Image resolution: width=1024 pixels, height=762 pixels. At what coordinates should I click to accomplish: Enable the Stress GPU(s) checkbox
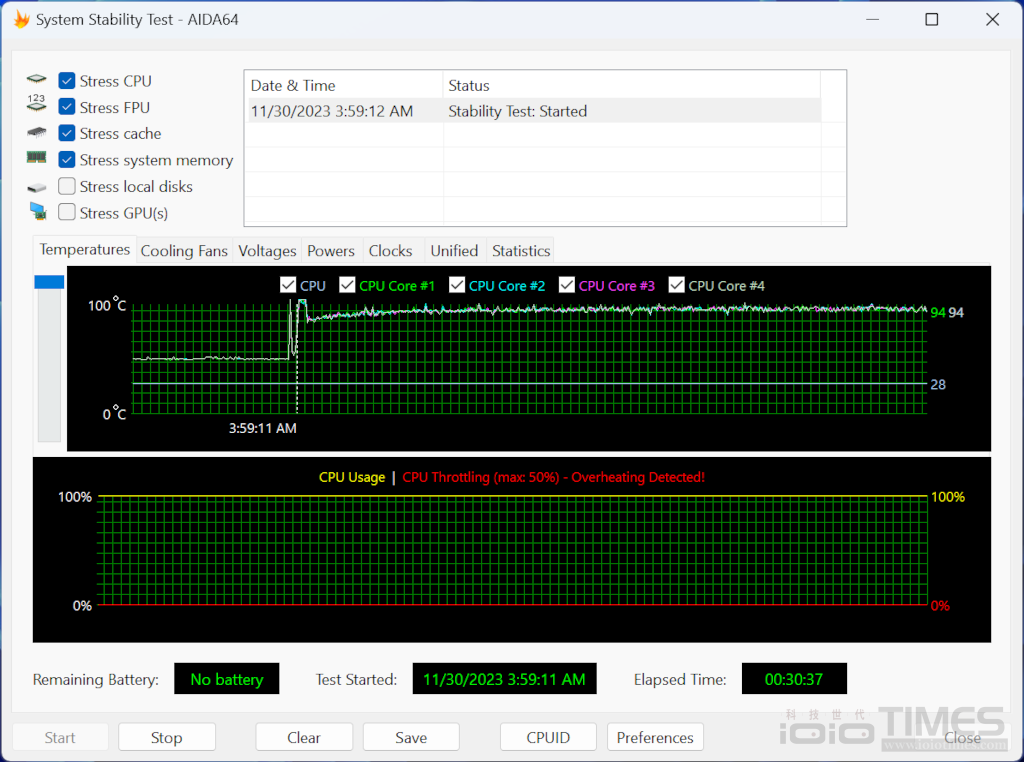coord(67,212)
